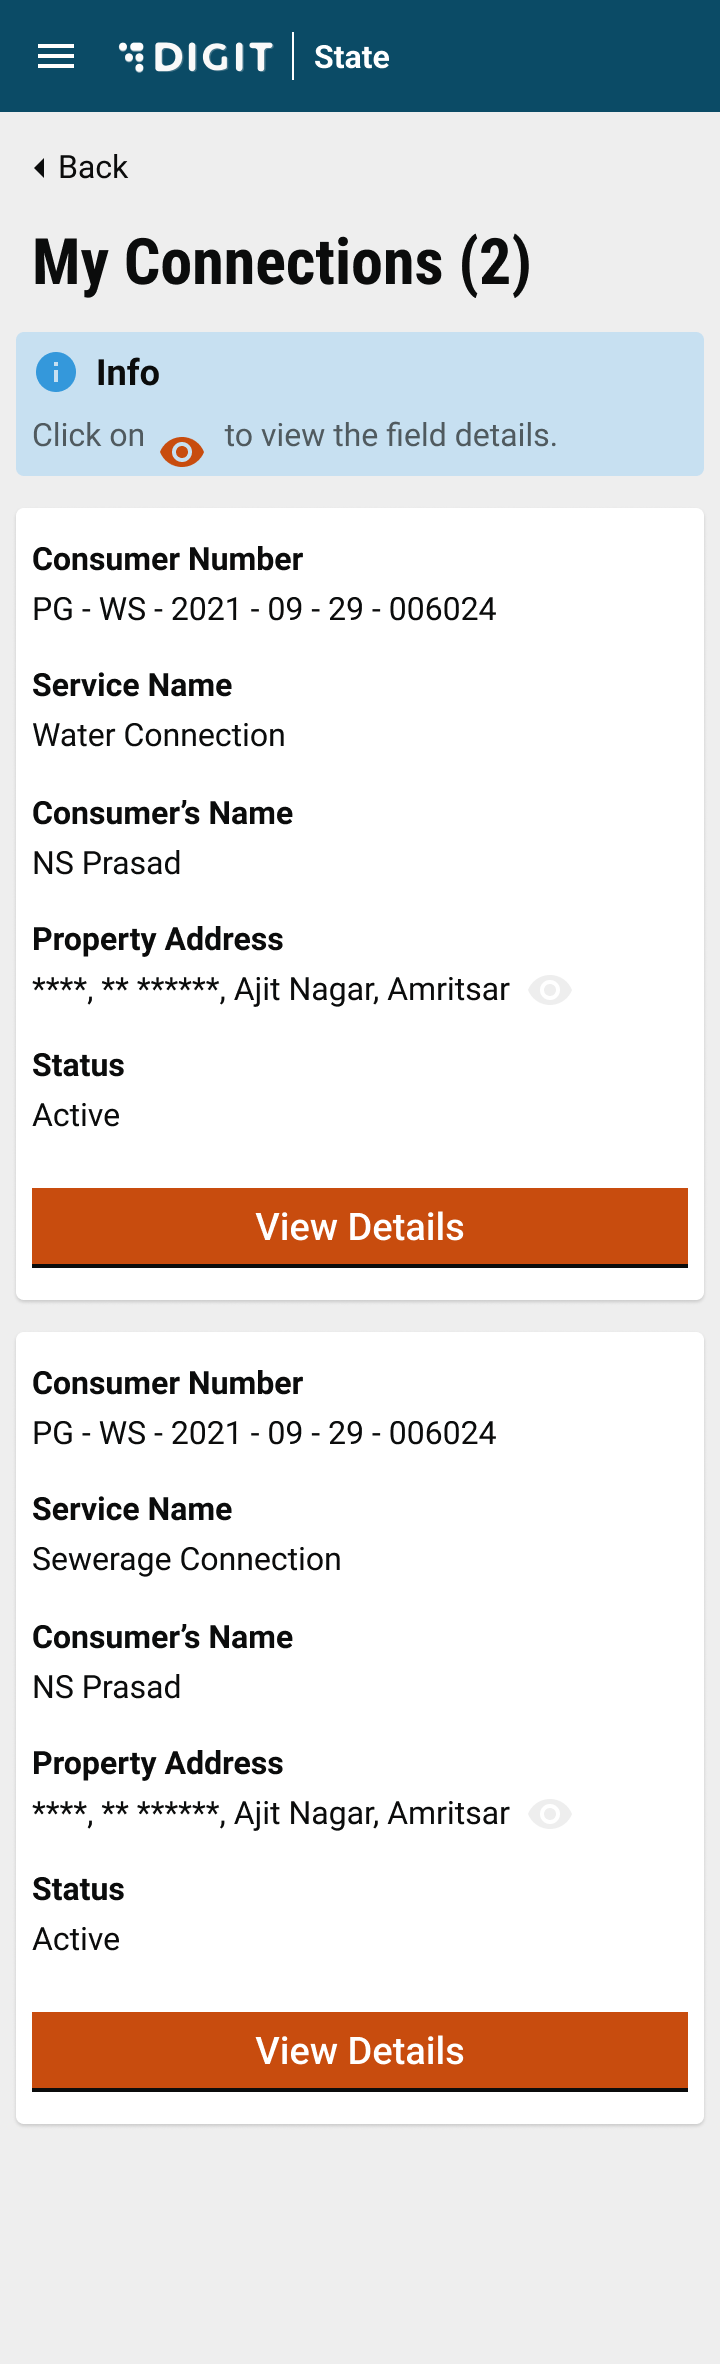
Task: Select consumer number in Water Connection card
Action: 264,609
